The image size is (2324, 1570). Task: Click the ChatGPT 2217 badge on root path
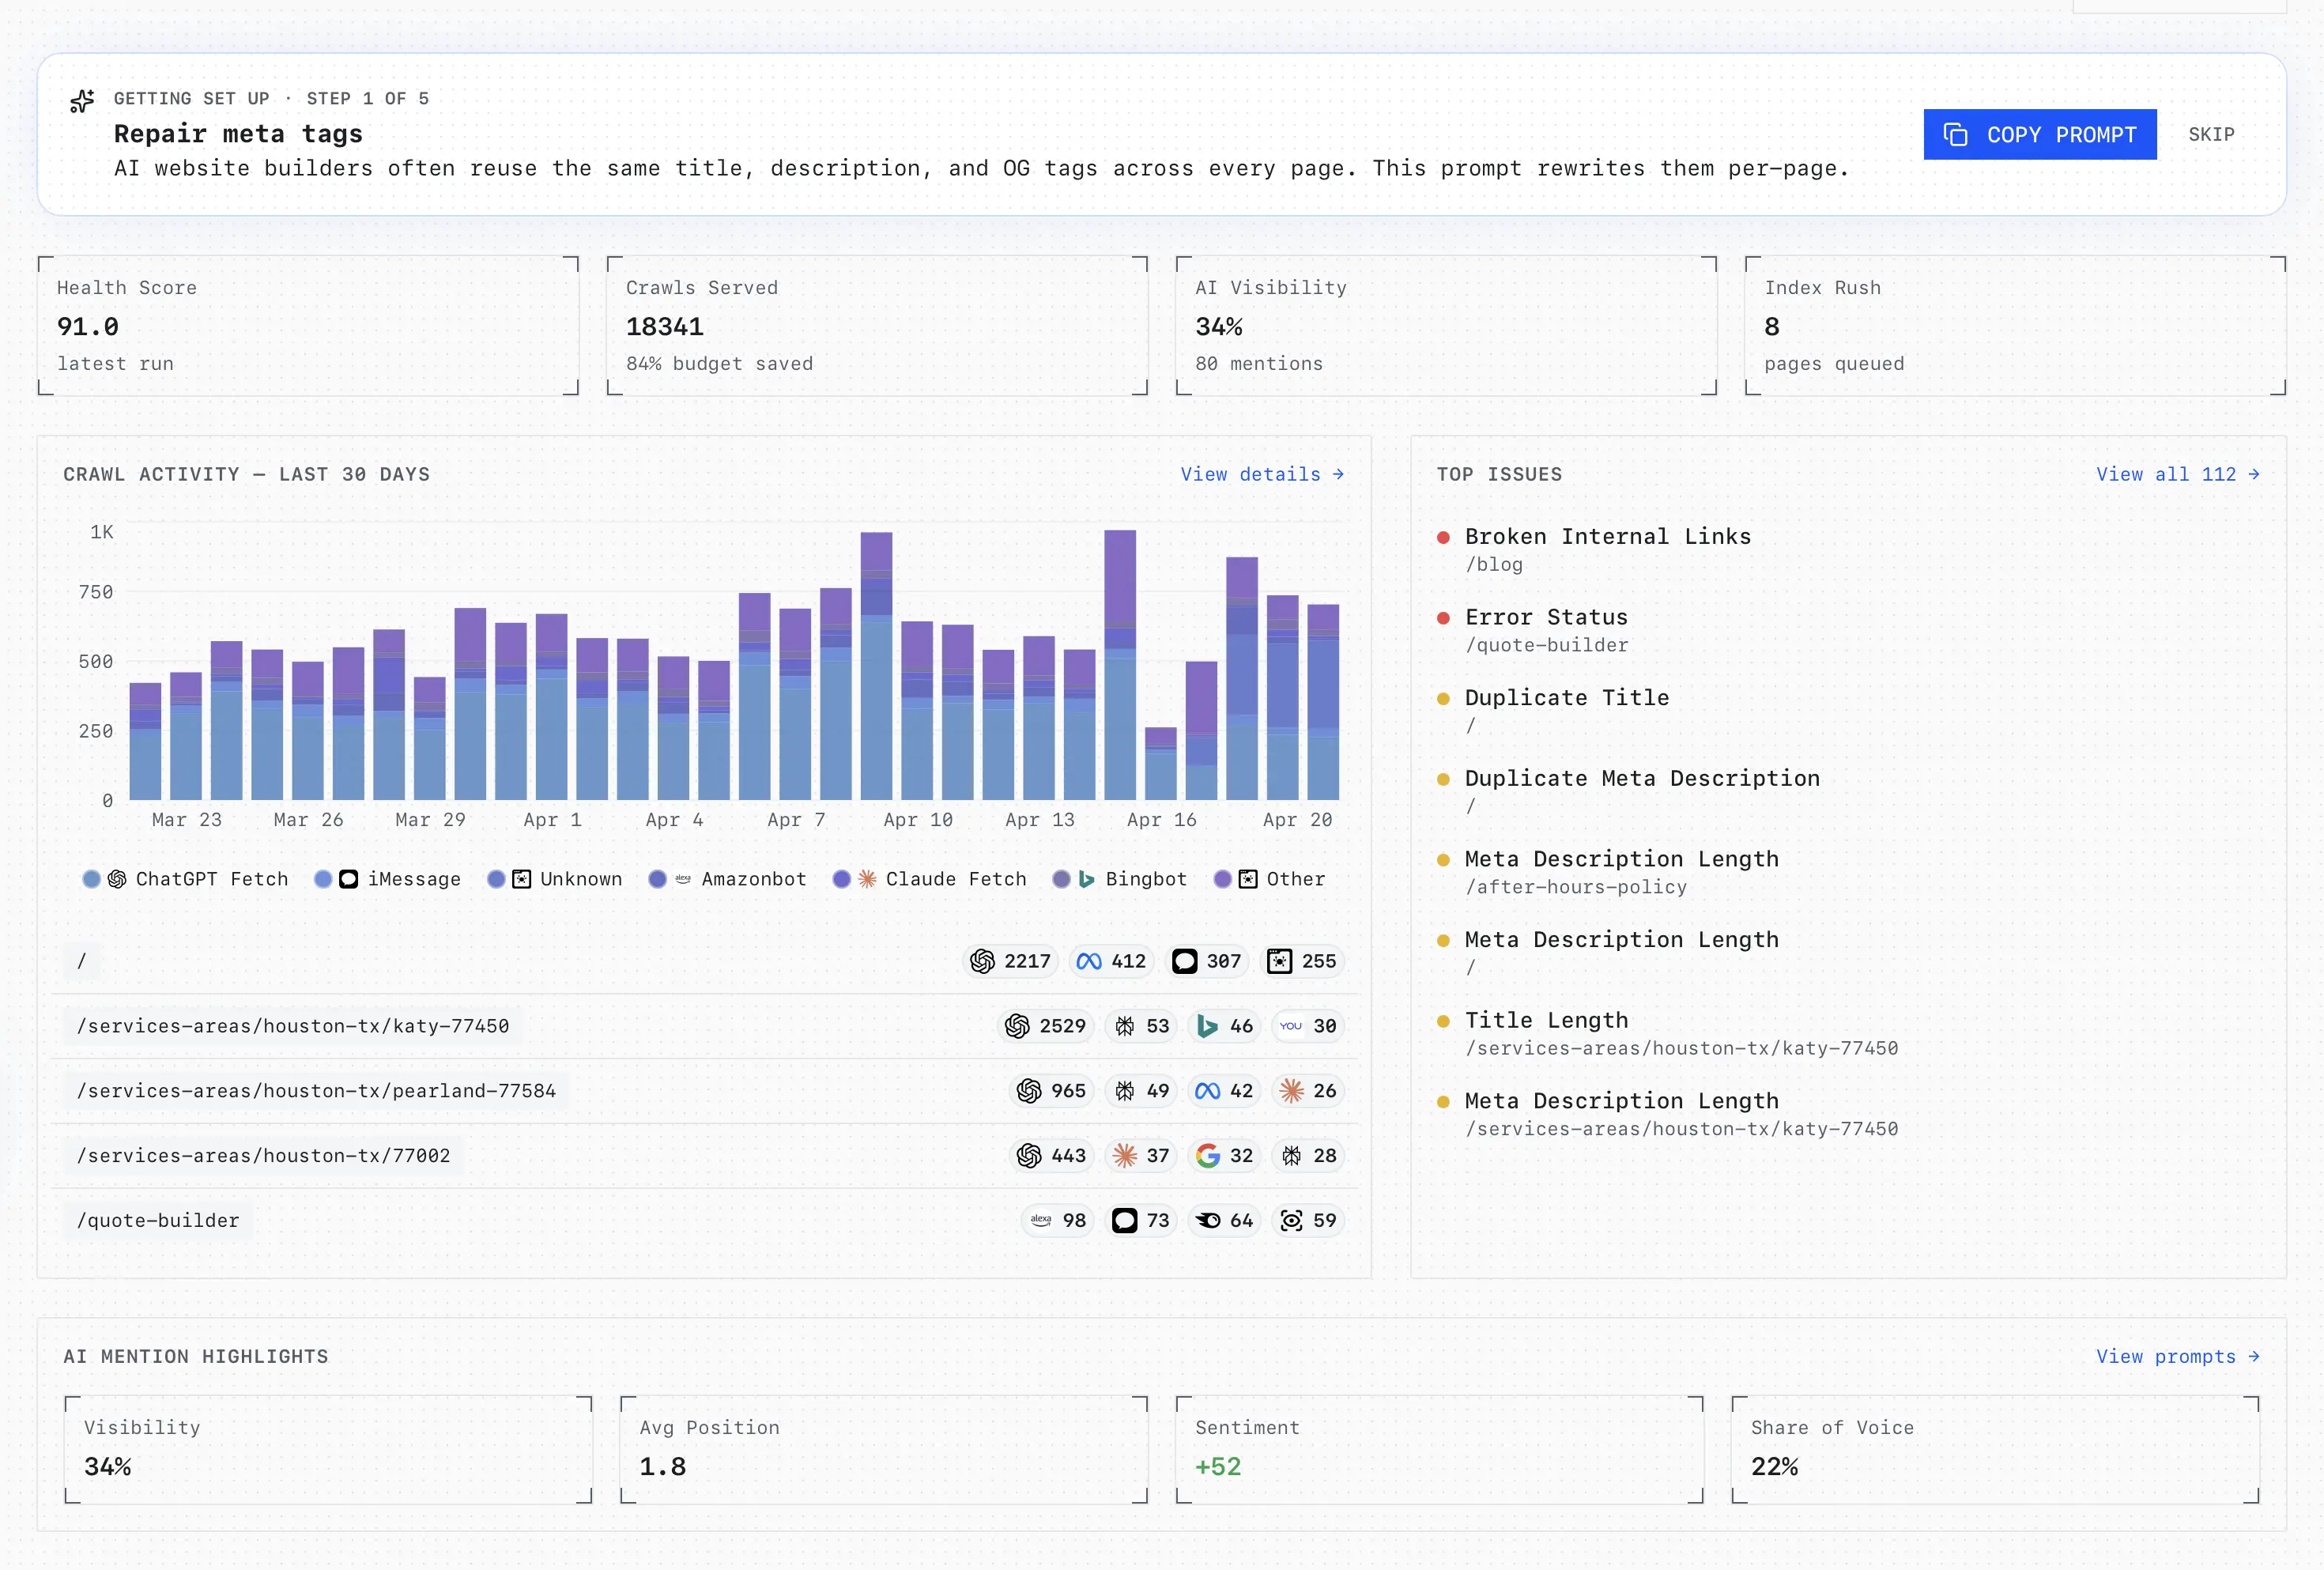point(1010,961)
